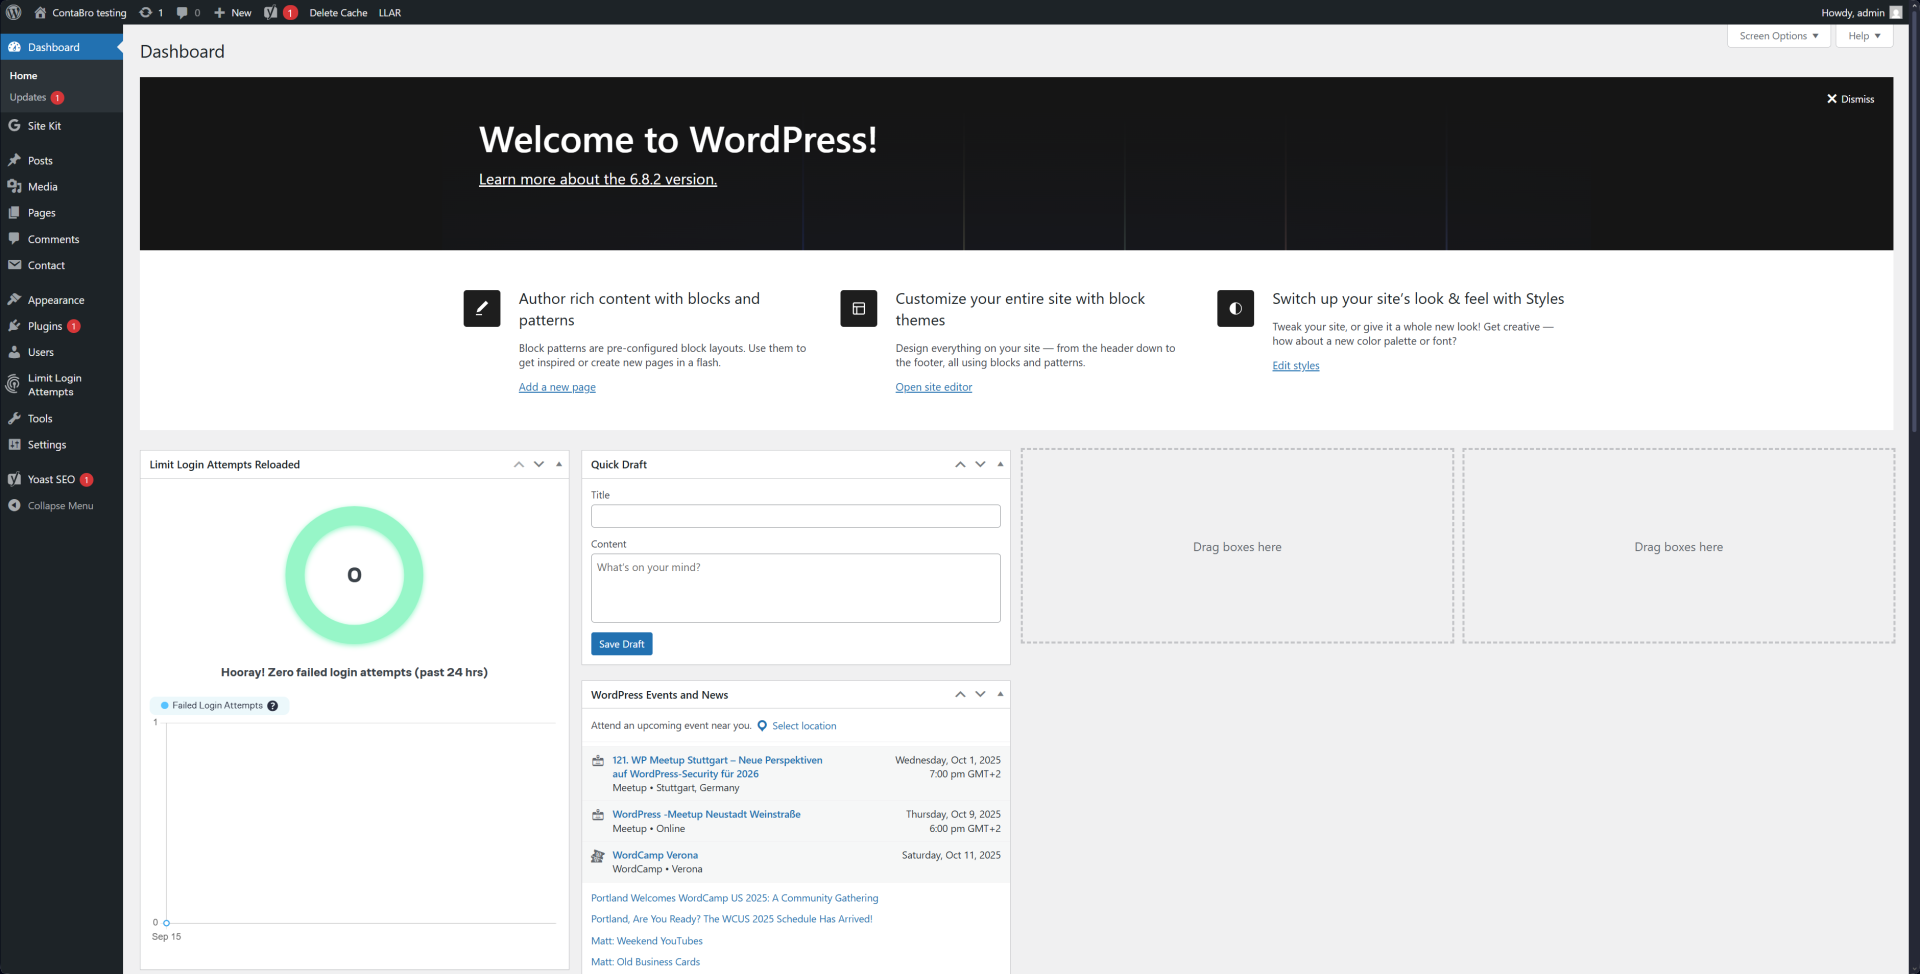Move Quick Draft widget down
Viewport: 1920px width, 974px height.
click(x=980, y=465)
